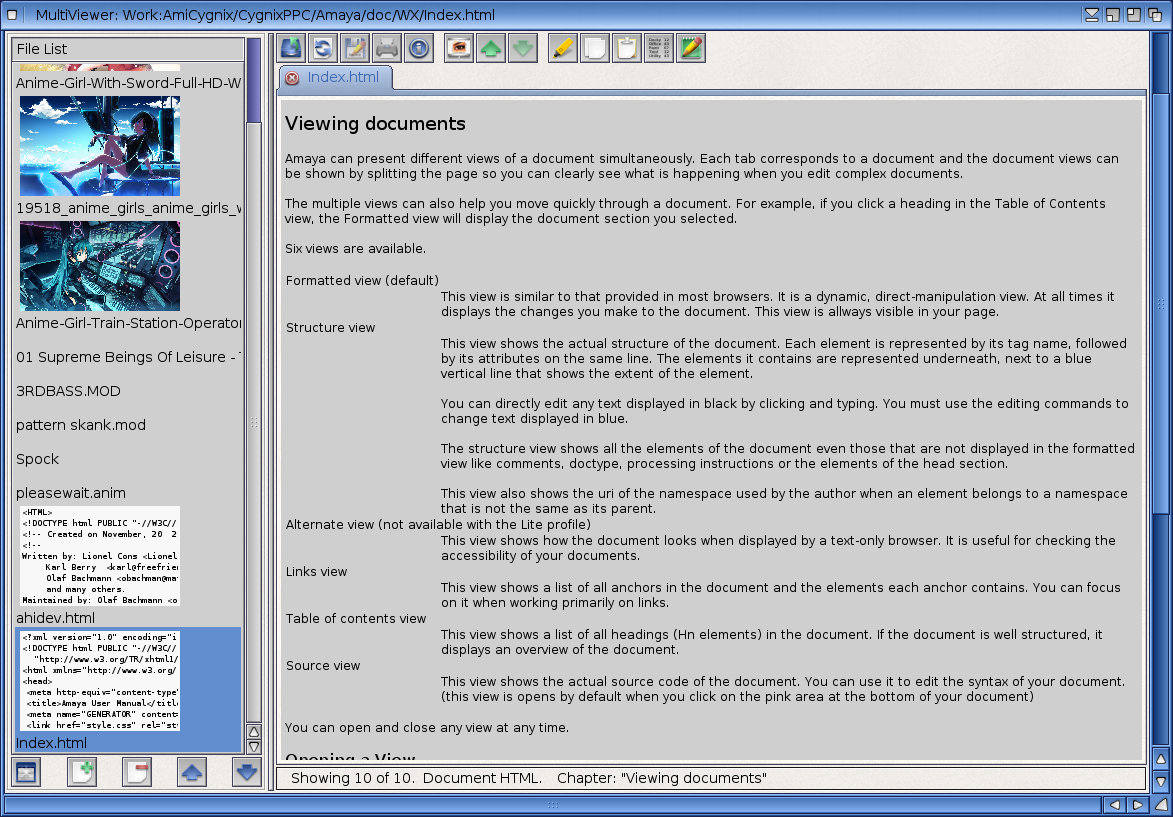Click the Source view term
This screenshot has height=817, width=1173.
pos(323,666)
